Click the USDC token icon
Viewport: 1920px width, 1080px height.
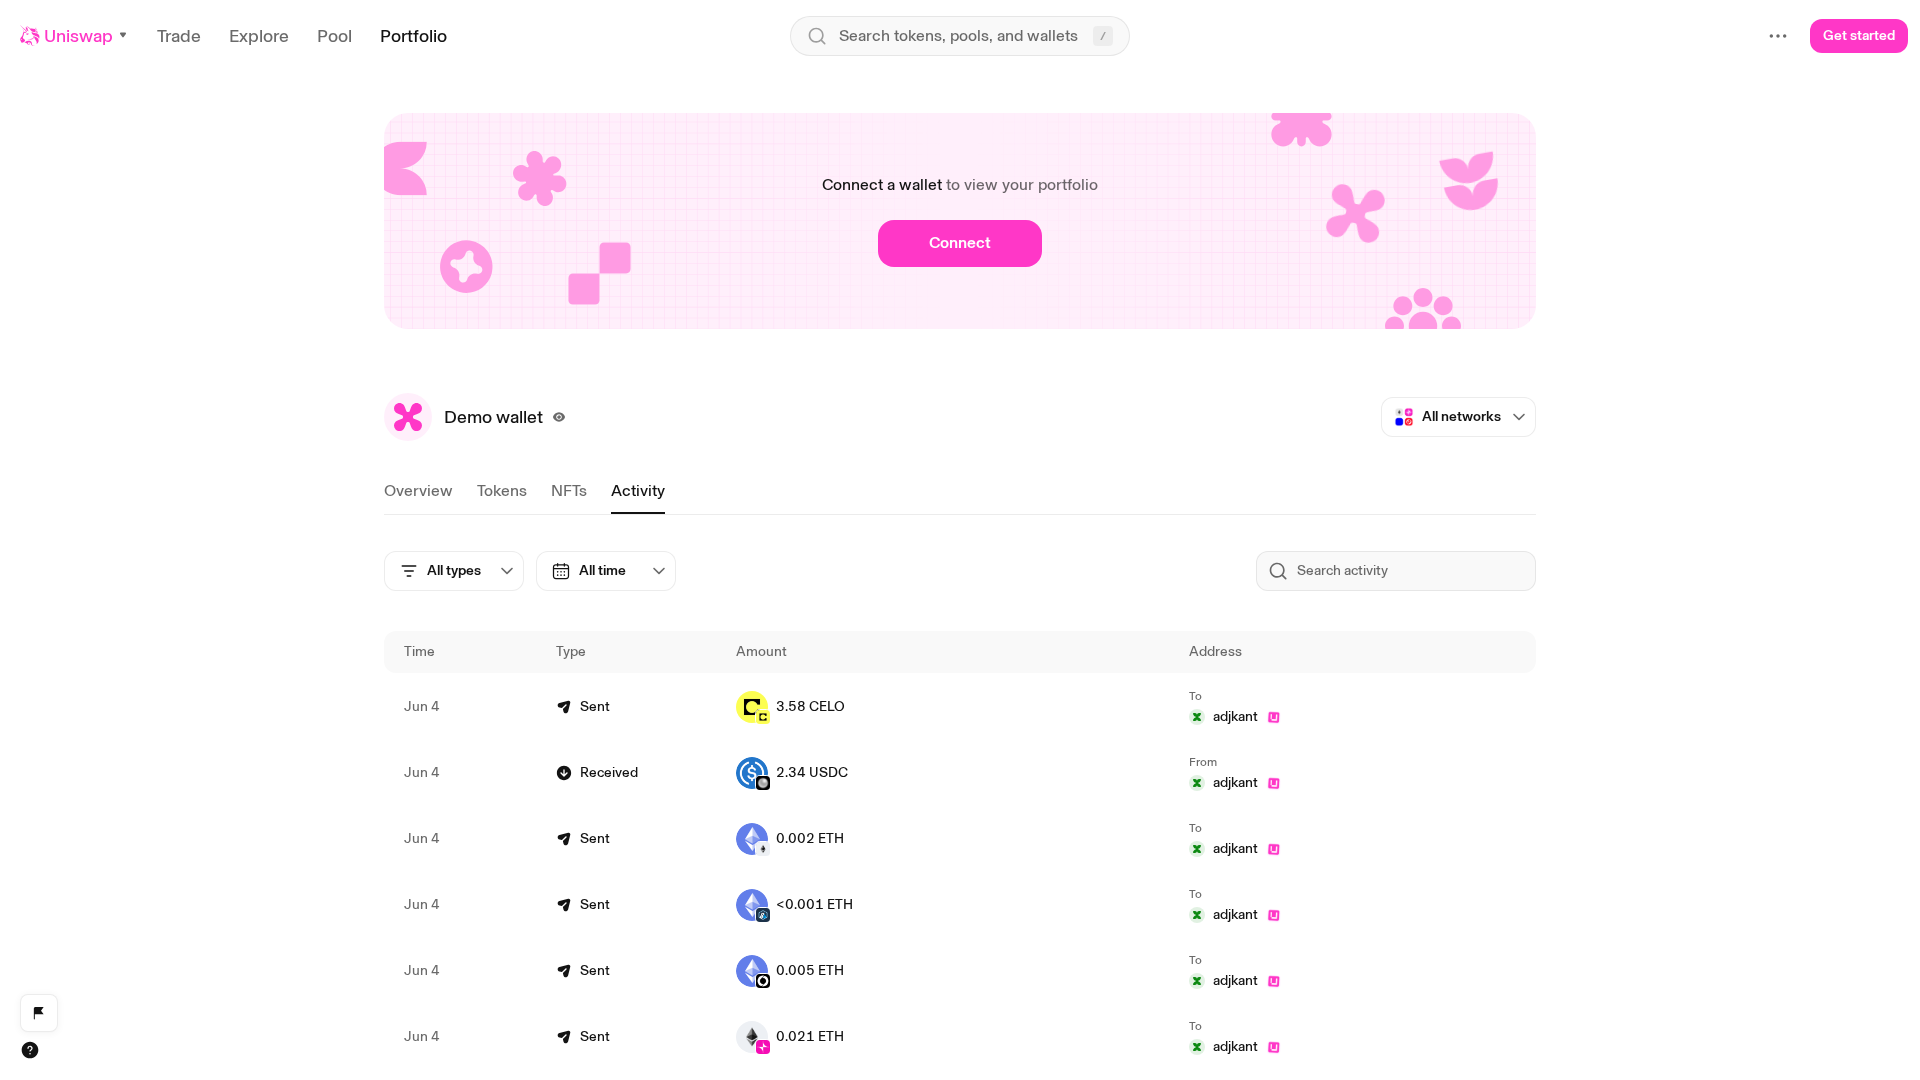[752, 773]
